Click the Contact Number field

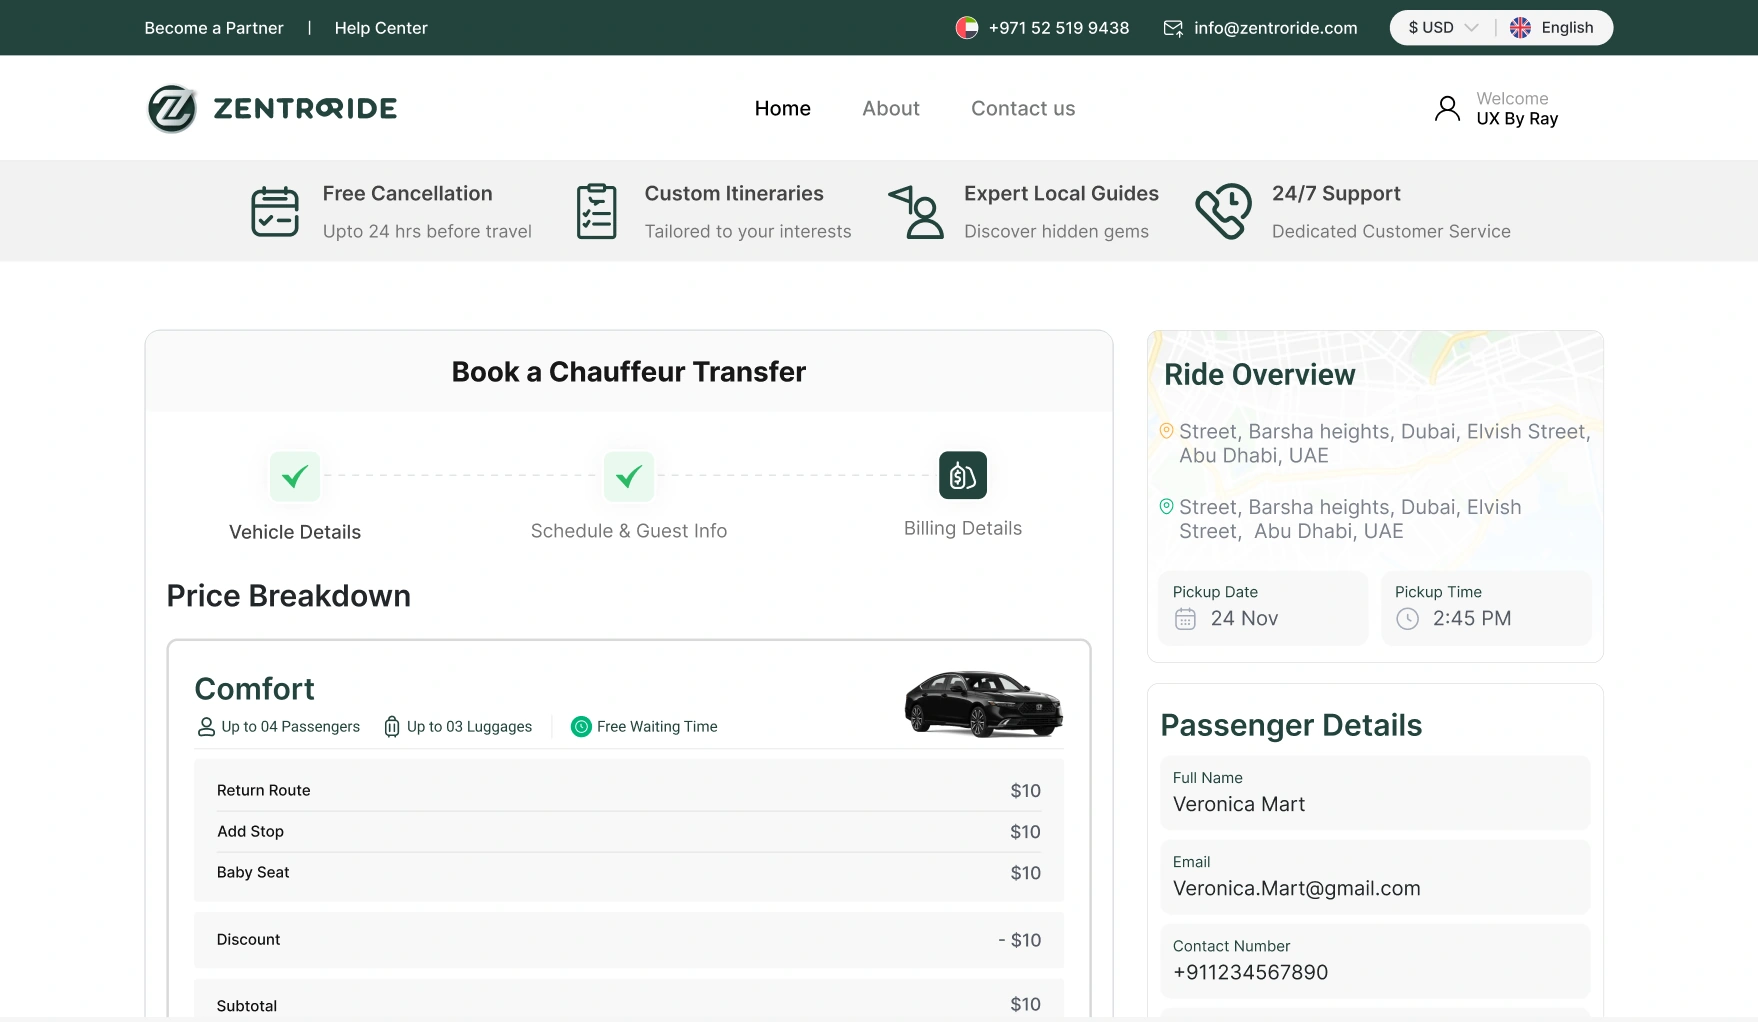click(1375, 960)
